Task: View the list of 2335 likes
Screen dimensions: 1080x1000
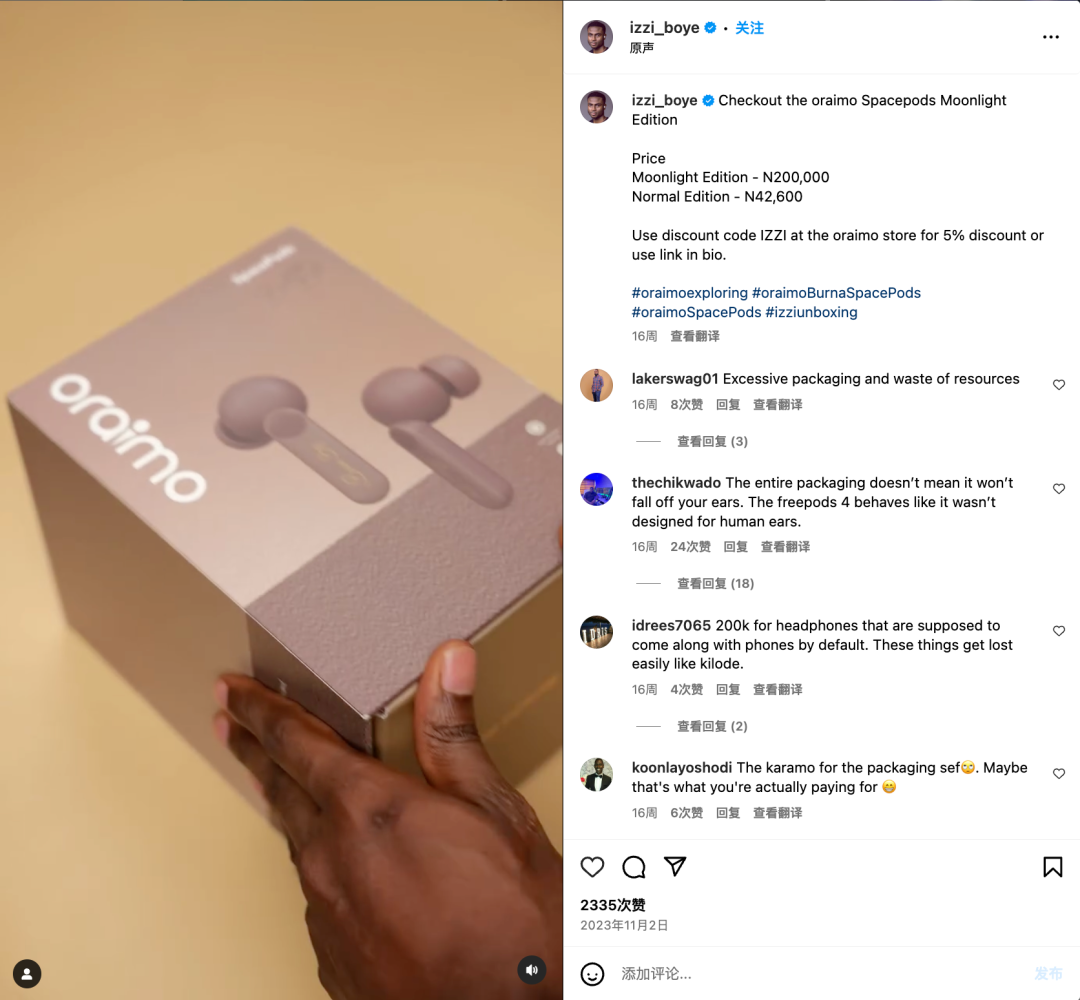Action: coord(612,905)
